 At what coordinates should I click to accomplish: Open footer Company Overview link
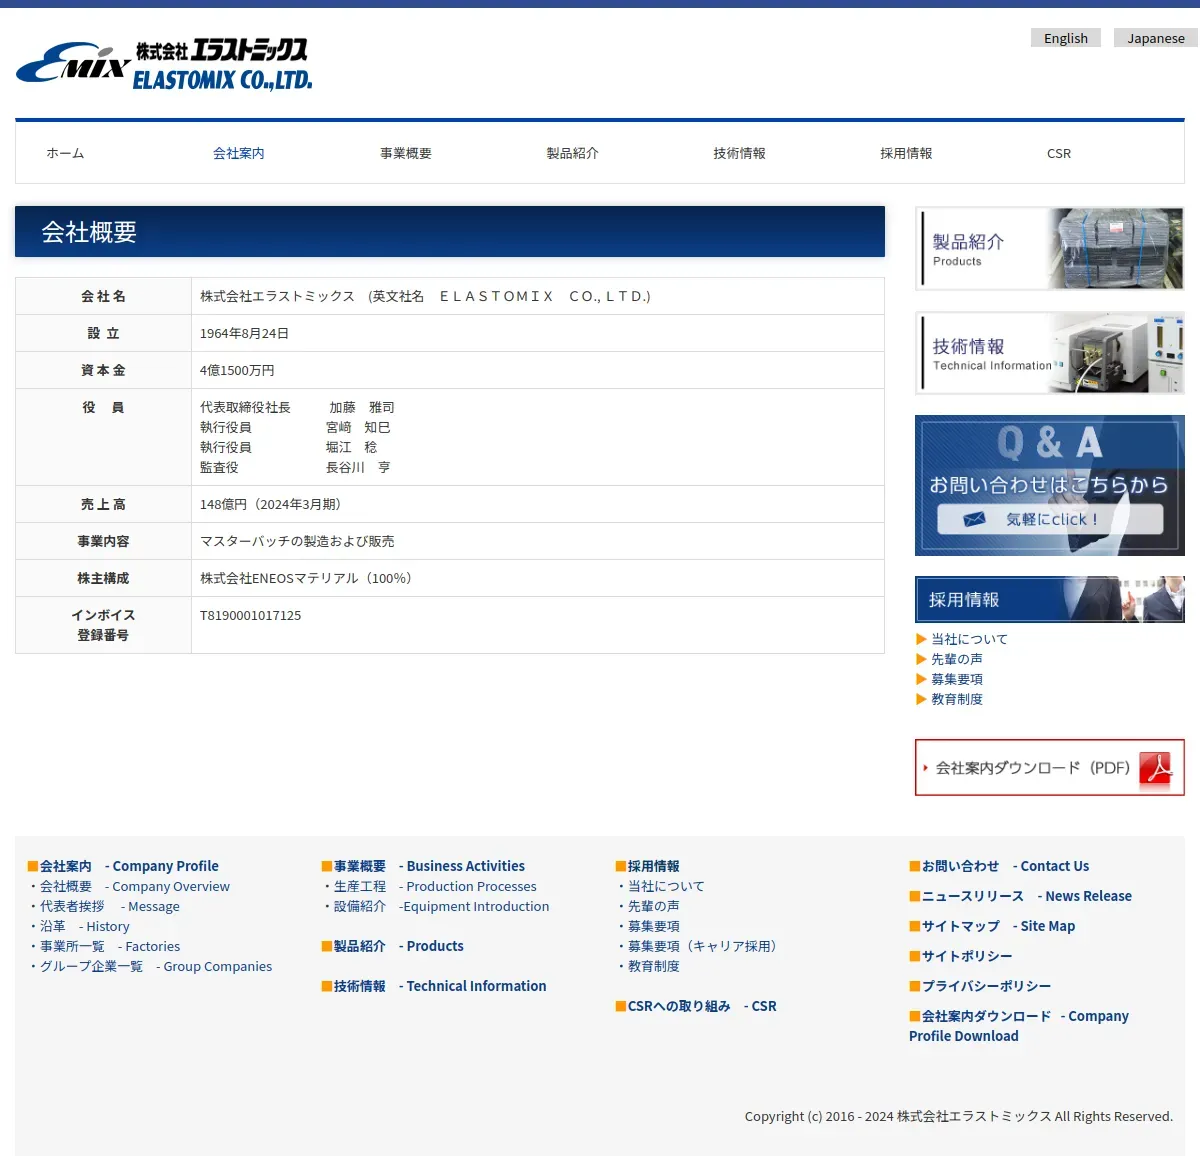tap(135, 886)
